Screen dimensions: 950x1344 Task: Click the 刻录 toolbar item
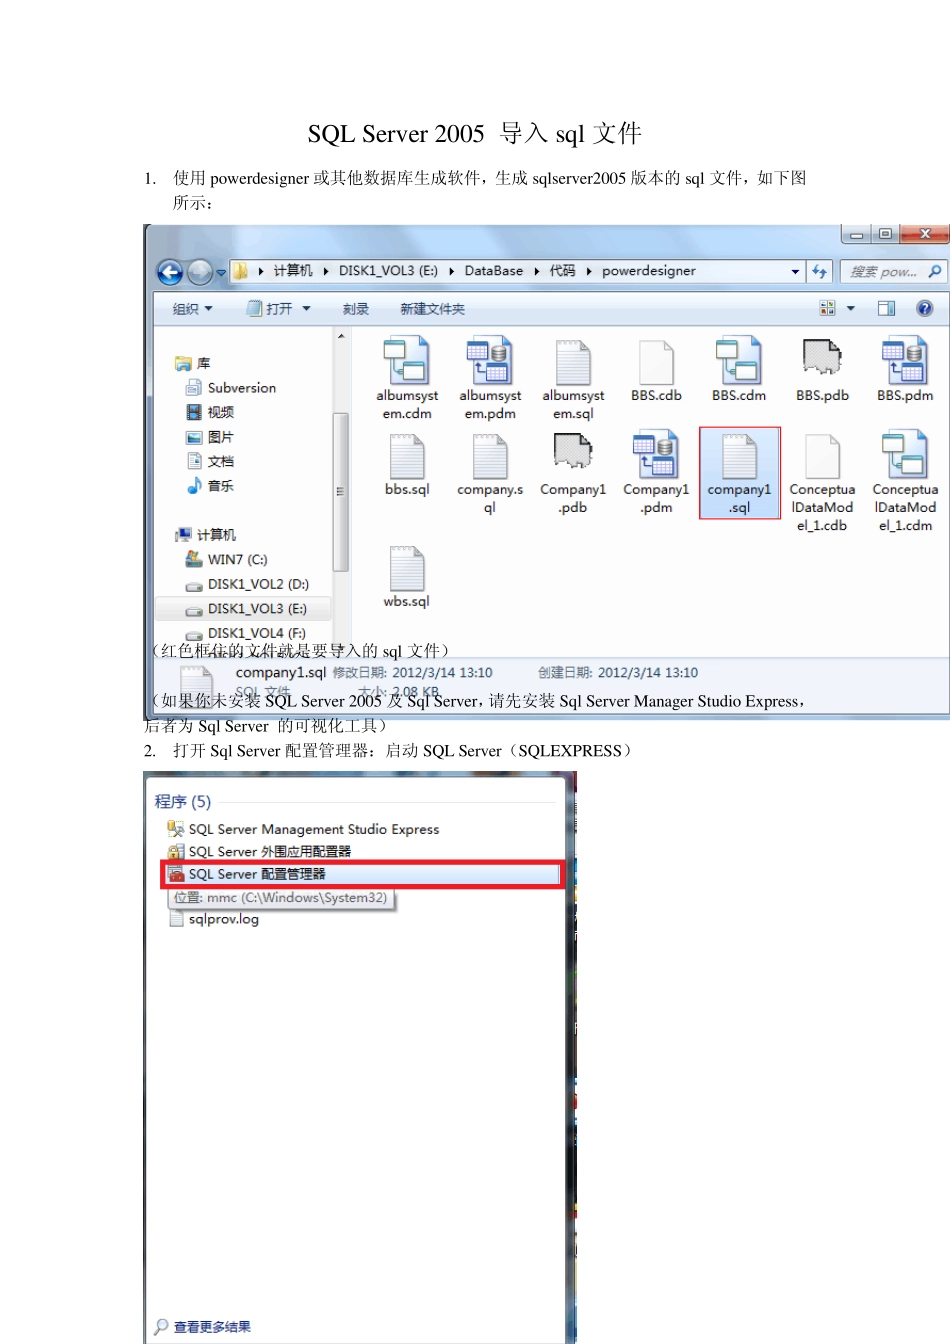coord(356,309)
